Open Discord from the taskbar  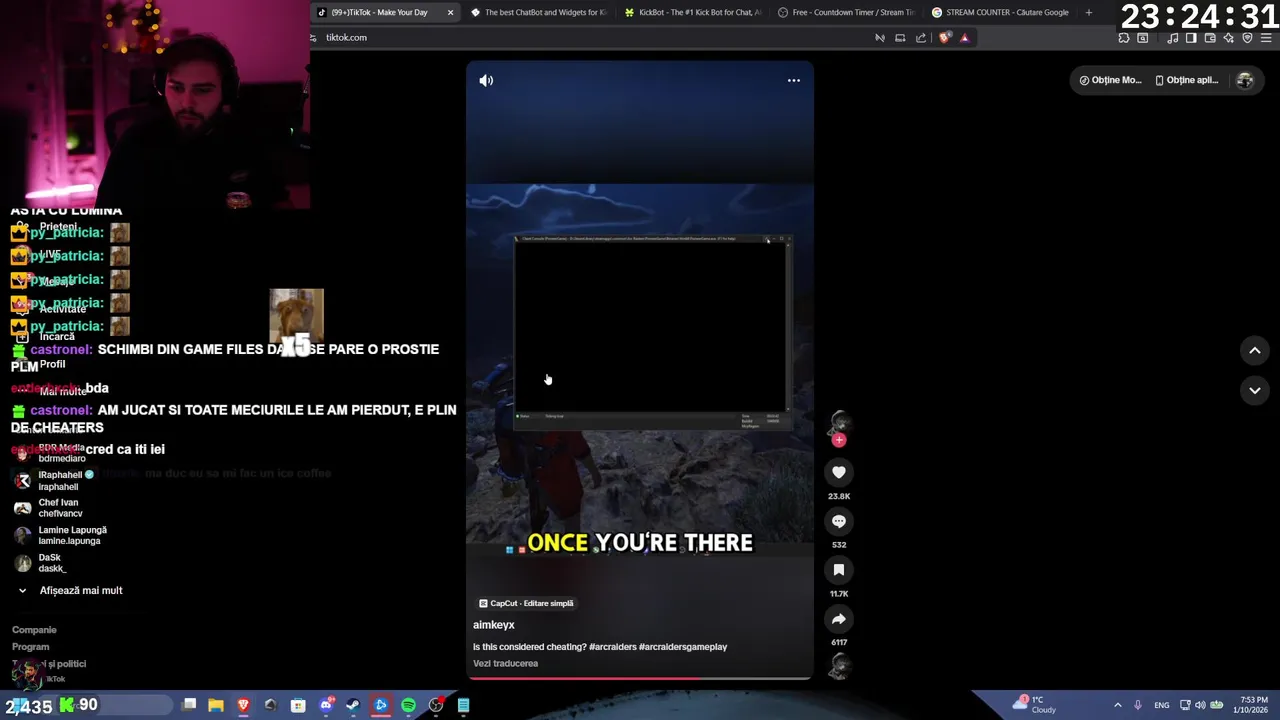coord(326,706)
